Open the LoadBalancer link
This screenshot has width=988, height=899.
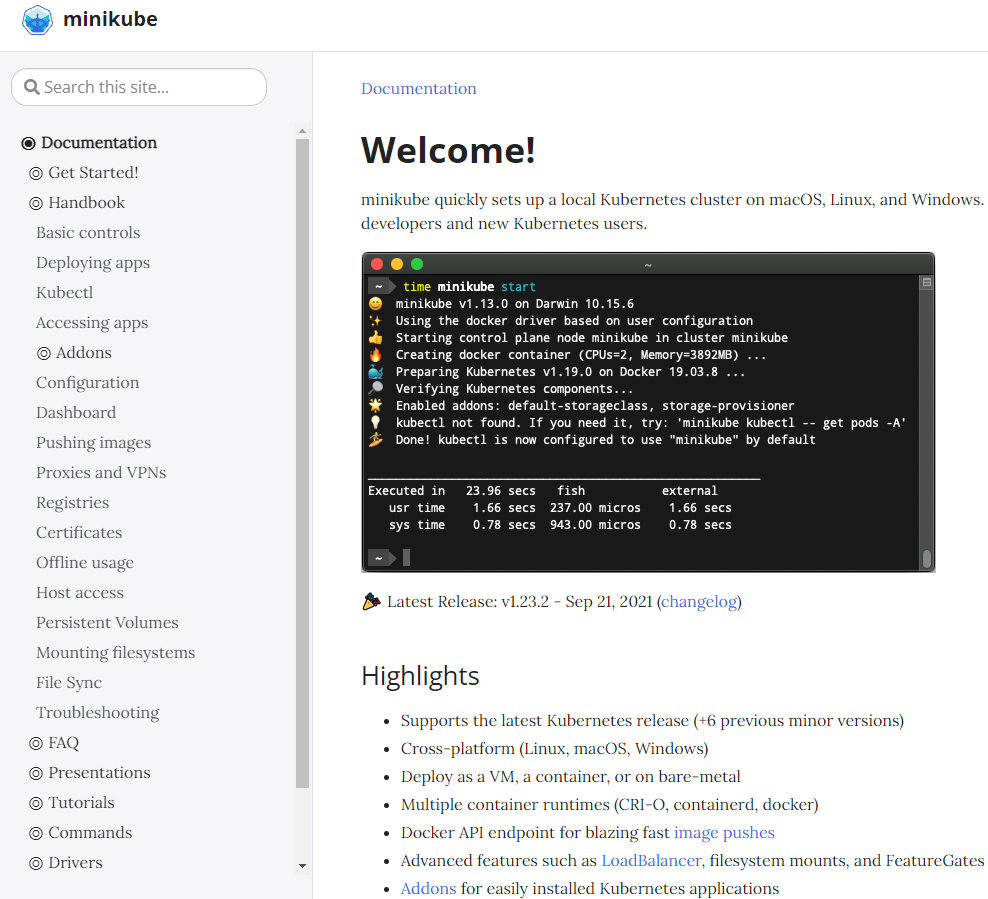[651, 861]
